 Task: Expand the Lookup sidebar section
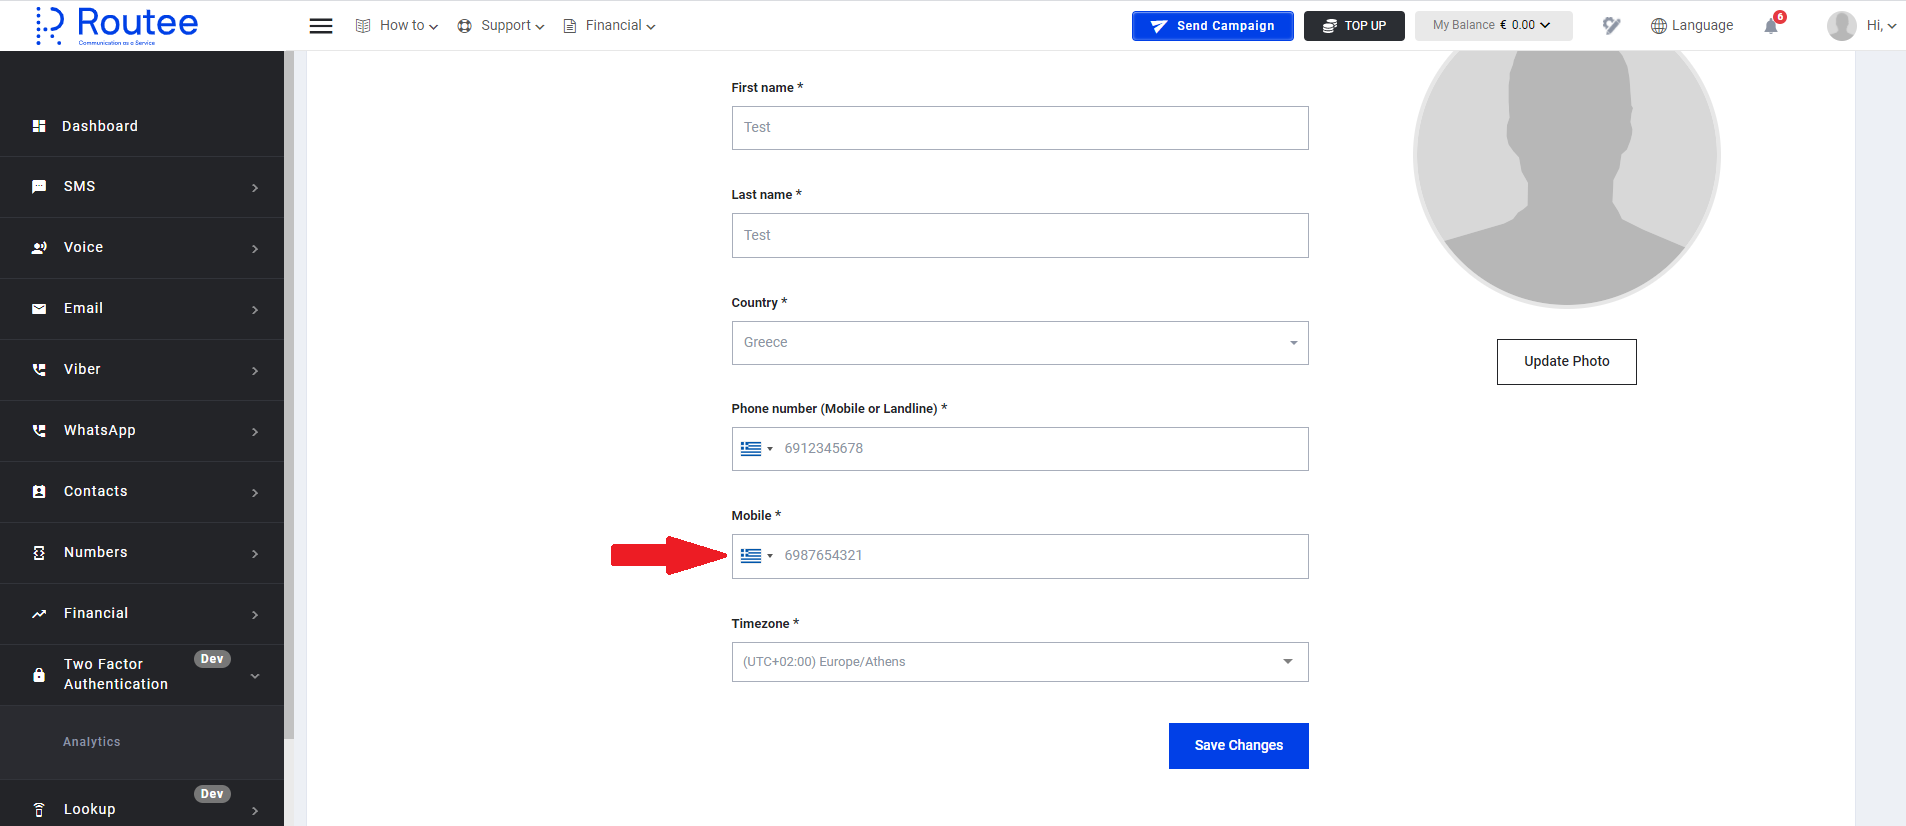pos(255,811)
